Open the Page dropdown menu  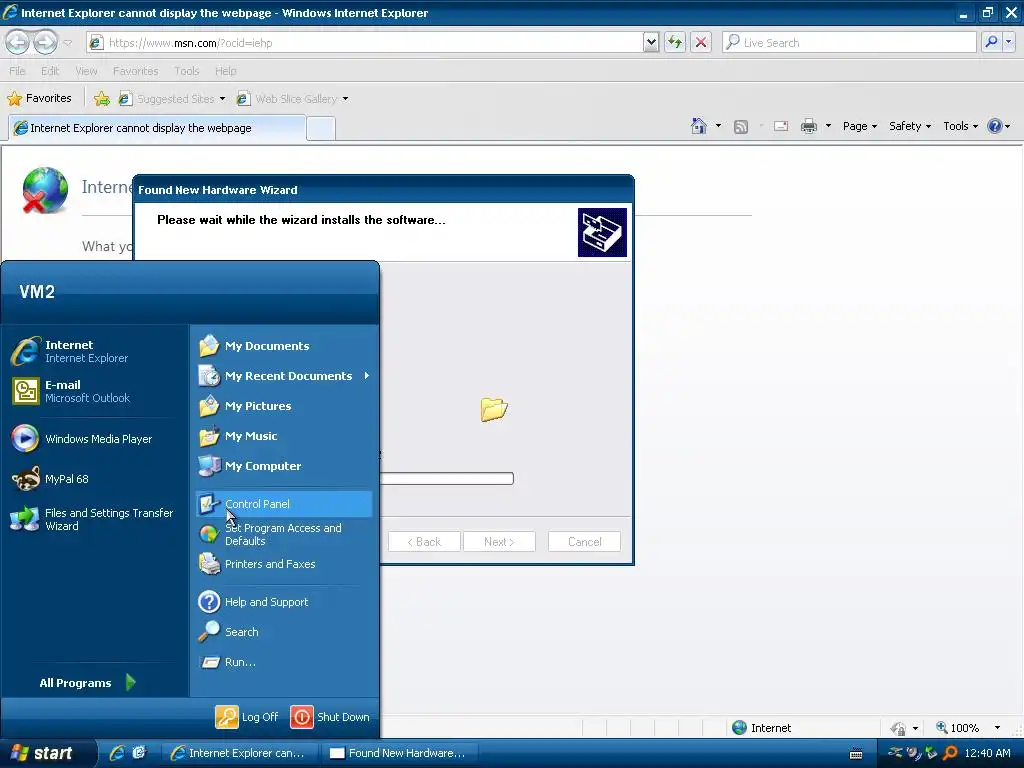point(859,126)
